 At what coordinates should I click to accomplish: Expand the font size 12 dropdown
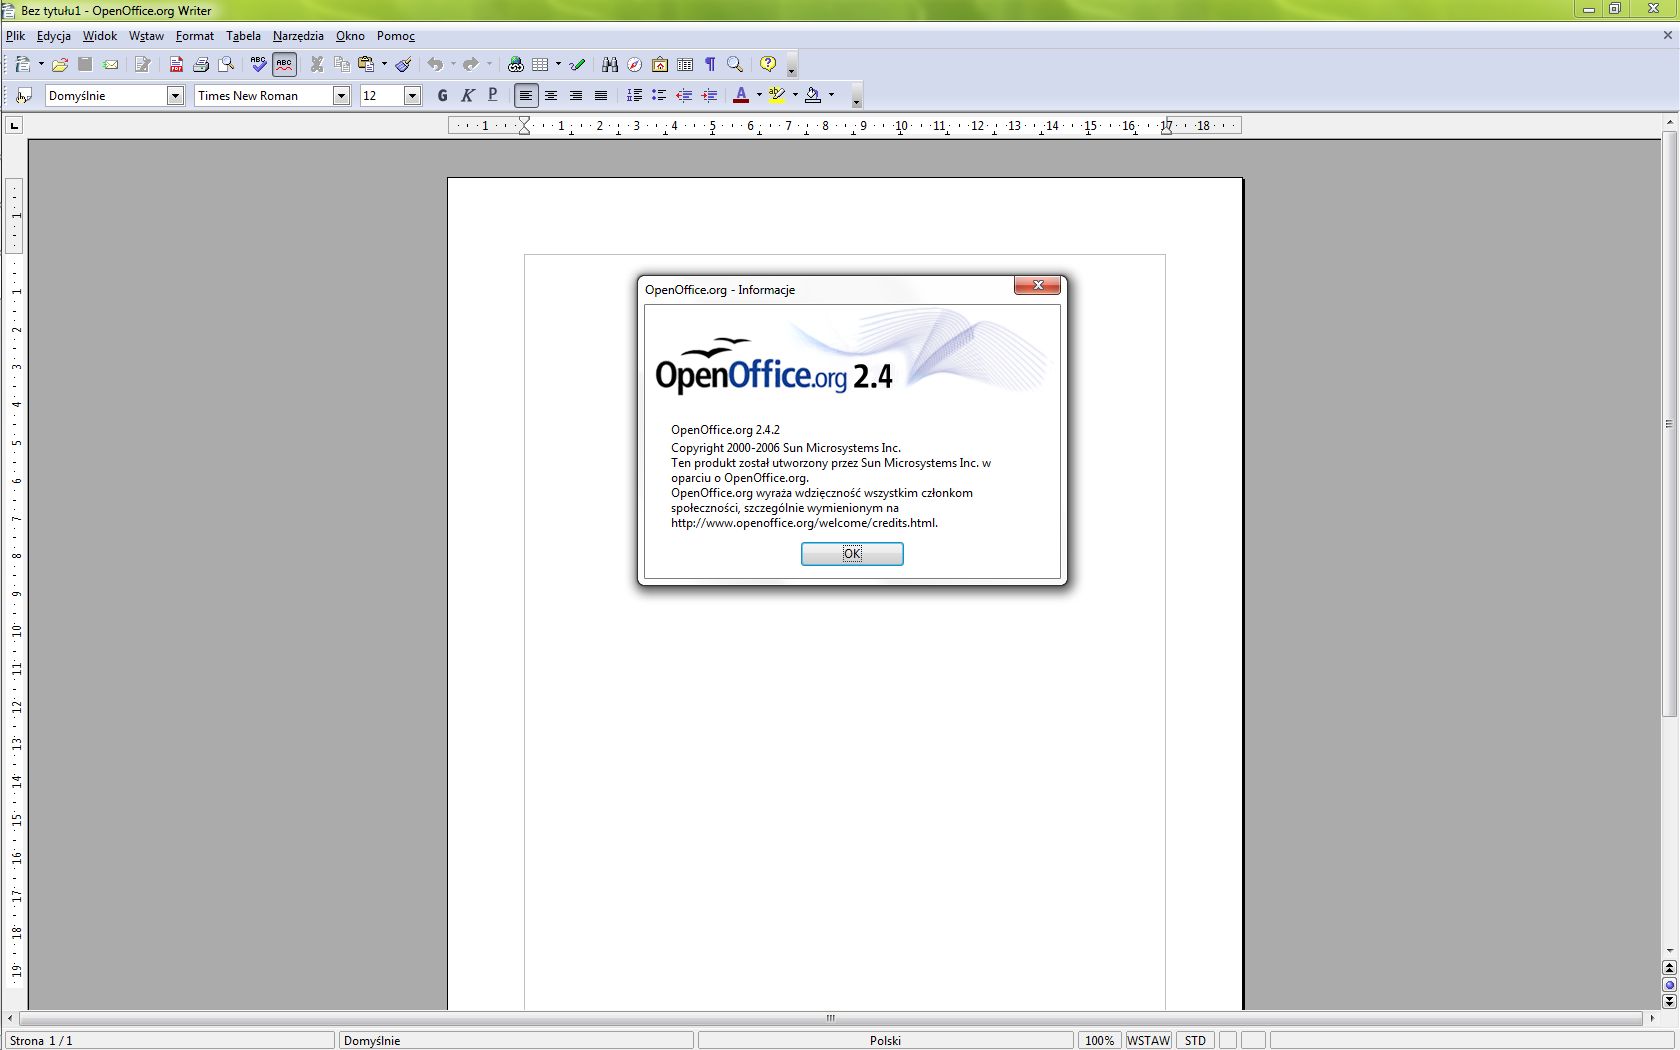pyautogui.click(x=412, y=95)
